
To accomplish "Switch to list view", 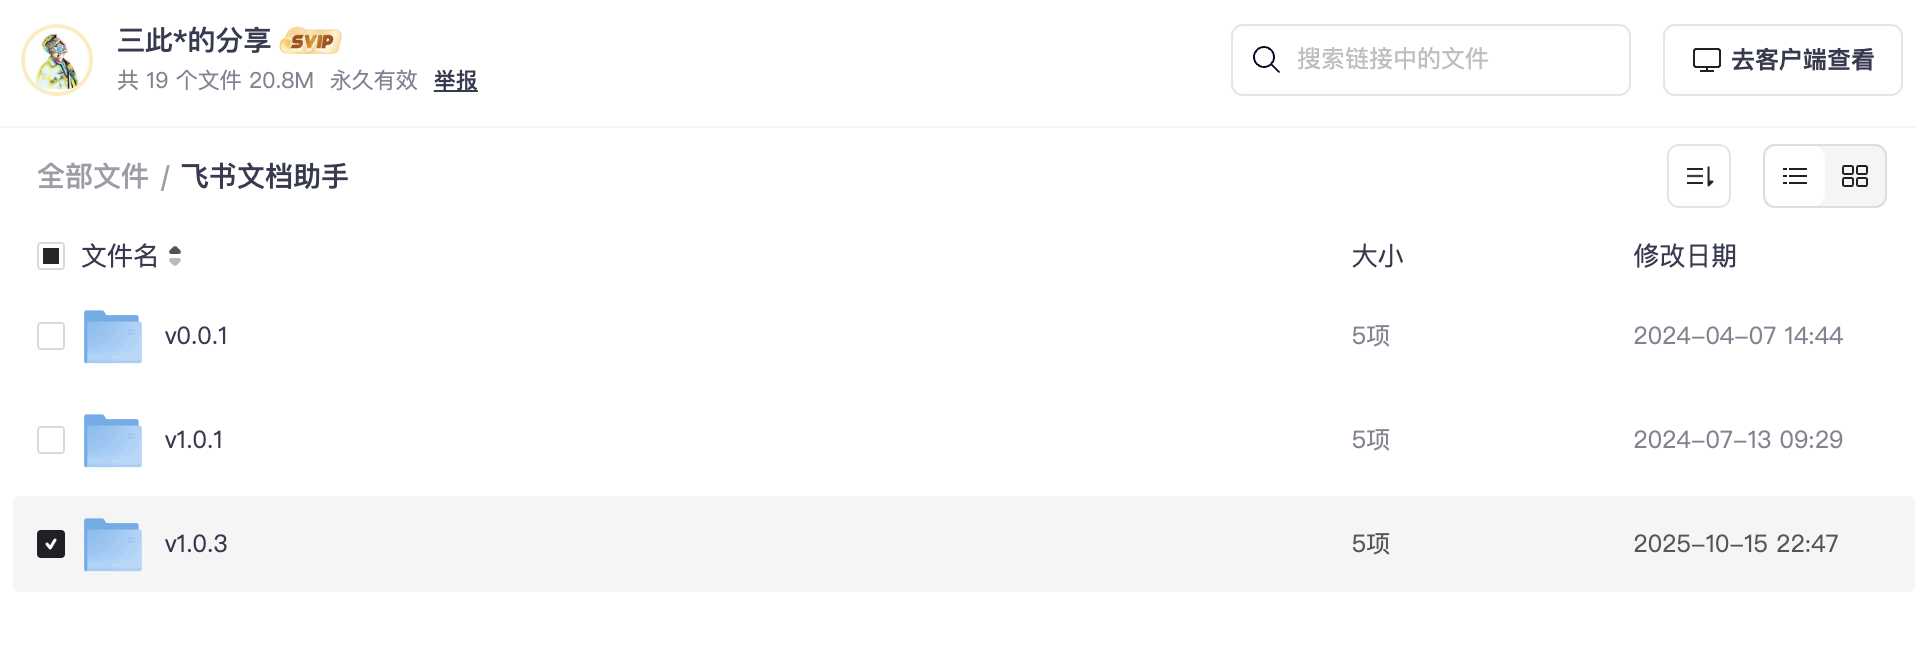I will click(1795, 177).
